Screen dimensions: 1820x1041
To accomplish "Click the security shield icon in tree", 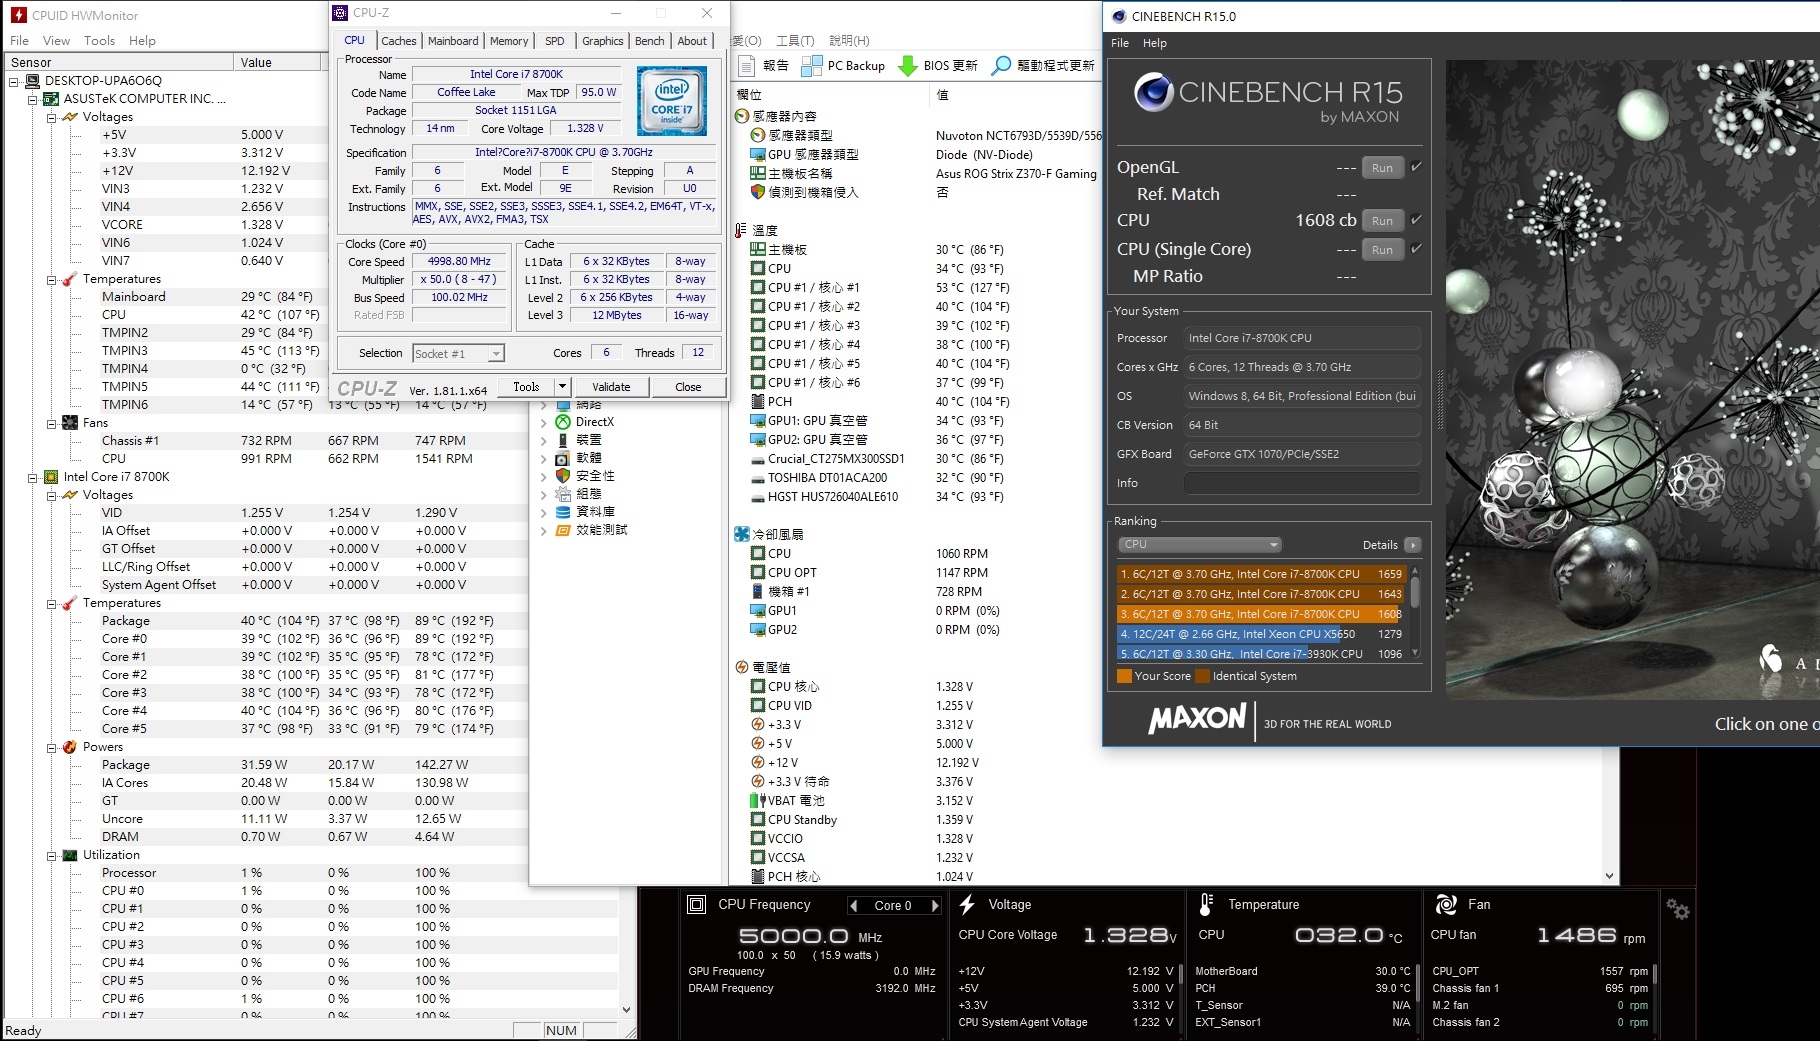I will point(563,476).
